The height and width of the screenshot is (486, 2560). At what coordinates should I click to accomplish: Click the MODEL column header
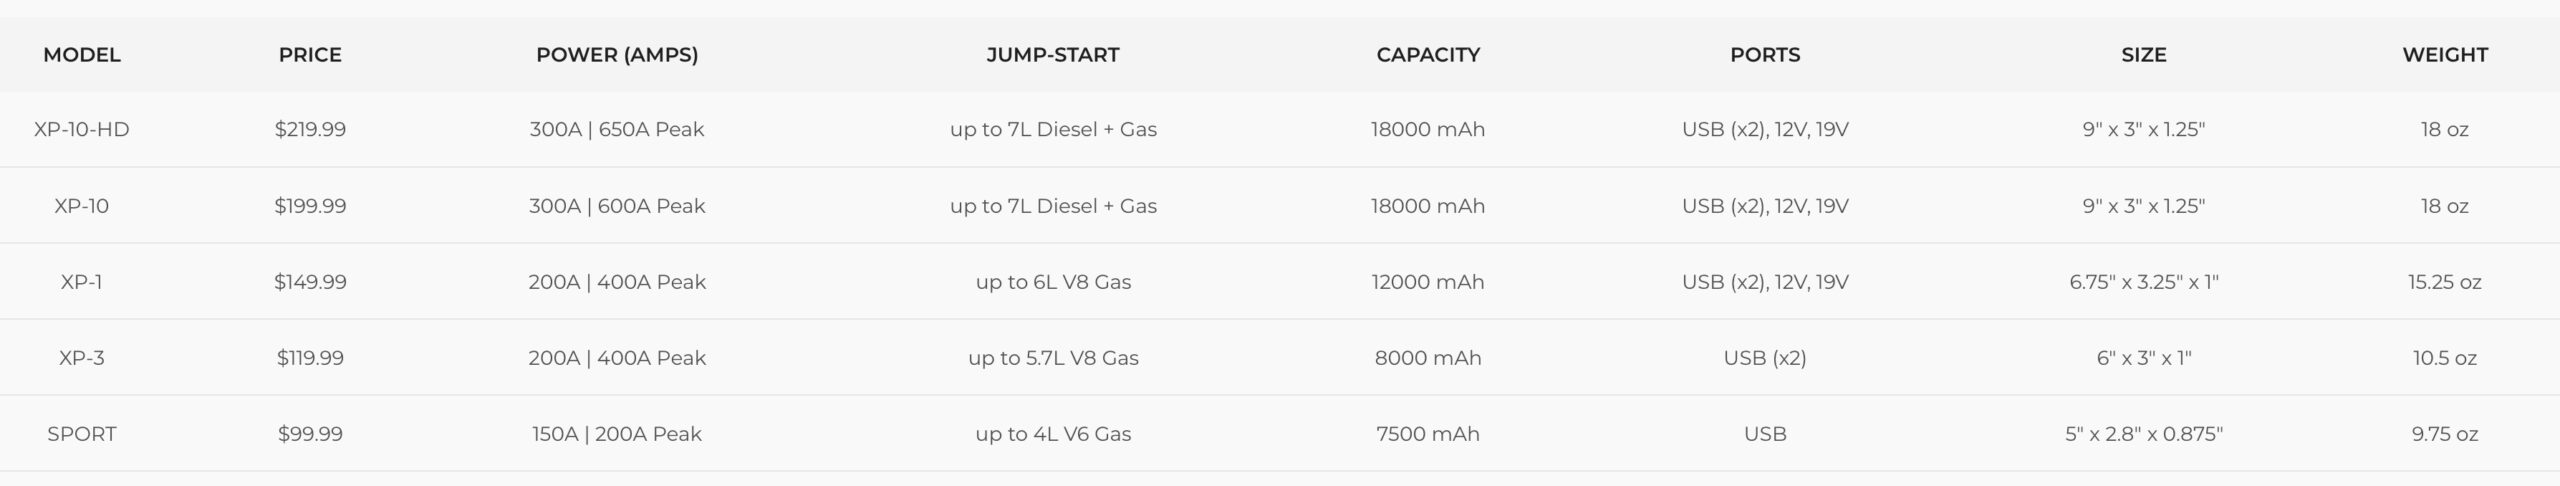point(81,55)
